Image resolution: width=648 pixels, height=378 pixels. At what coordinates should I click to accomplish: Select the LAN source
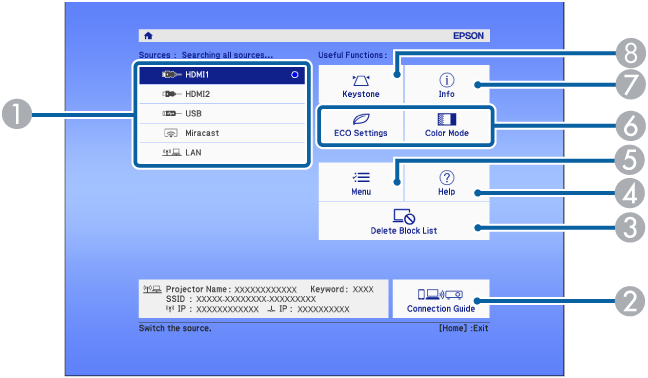[x=222, y=152]
